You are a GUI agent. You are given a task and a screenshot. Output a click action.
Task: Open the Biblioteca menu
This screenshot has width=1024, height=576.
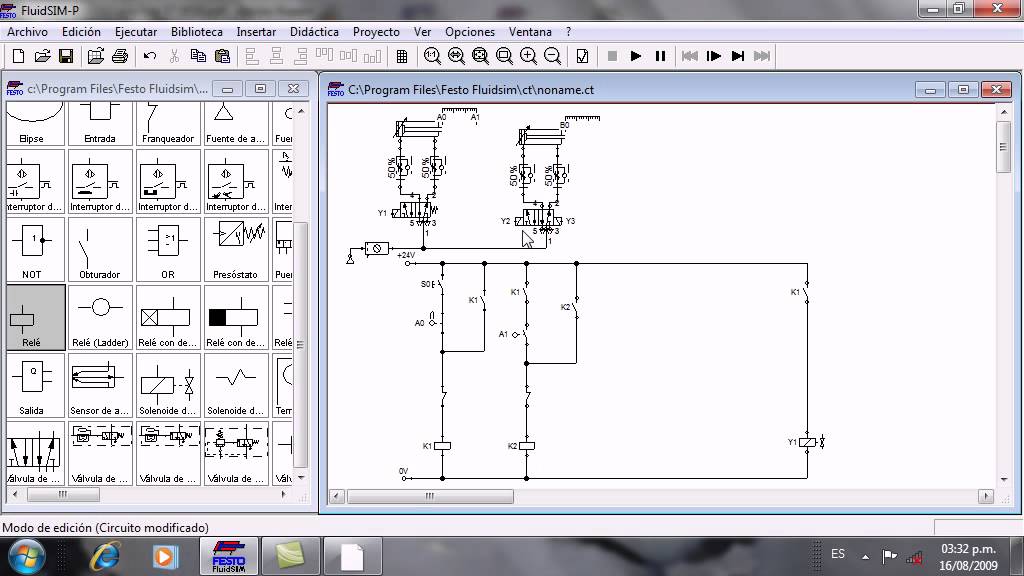(x=197, y=31)
